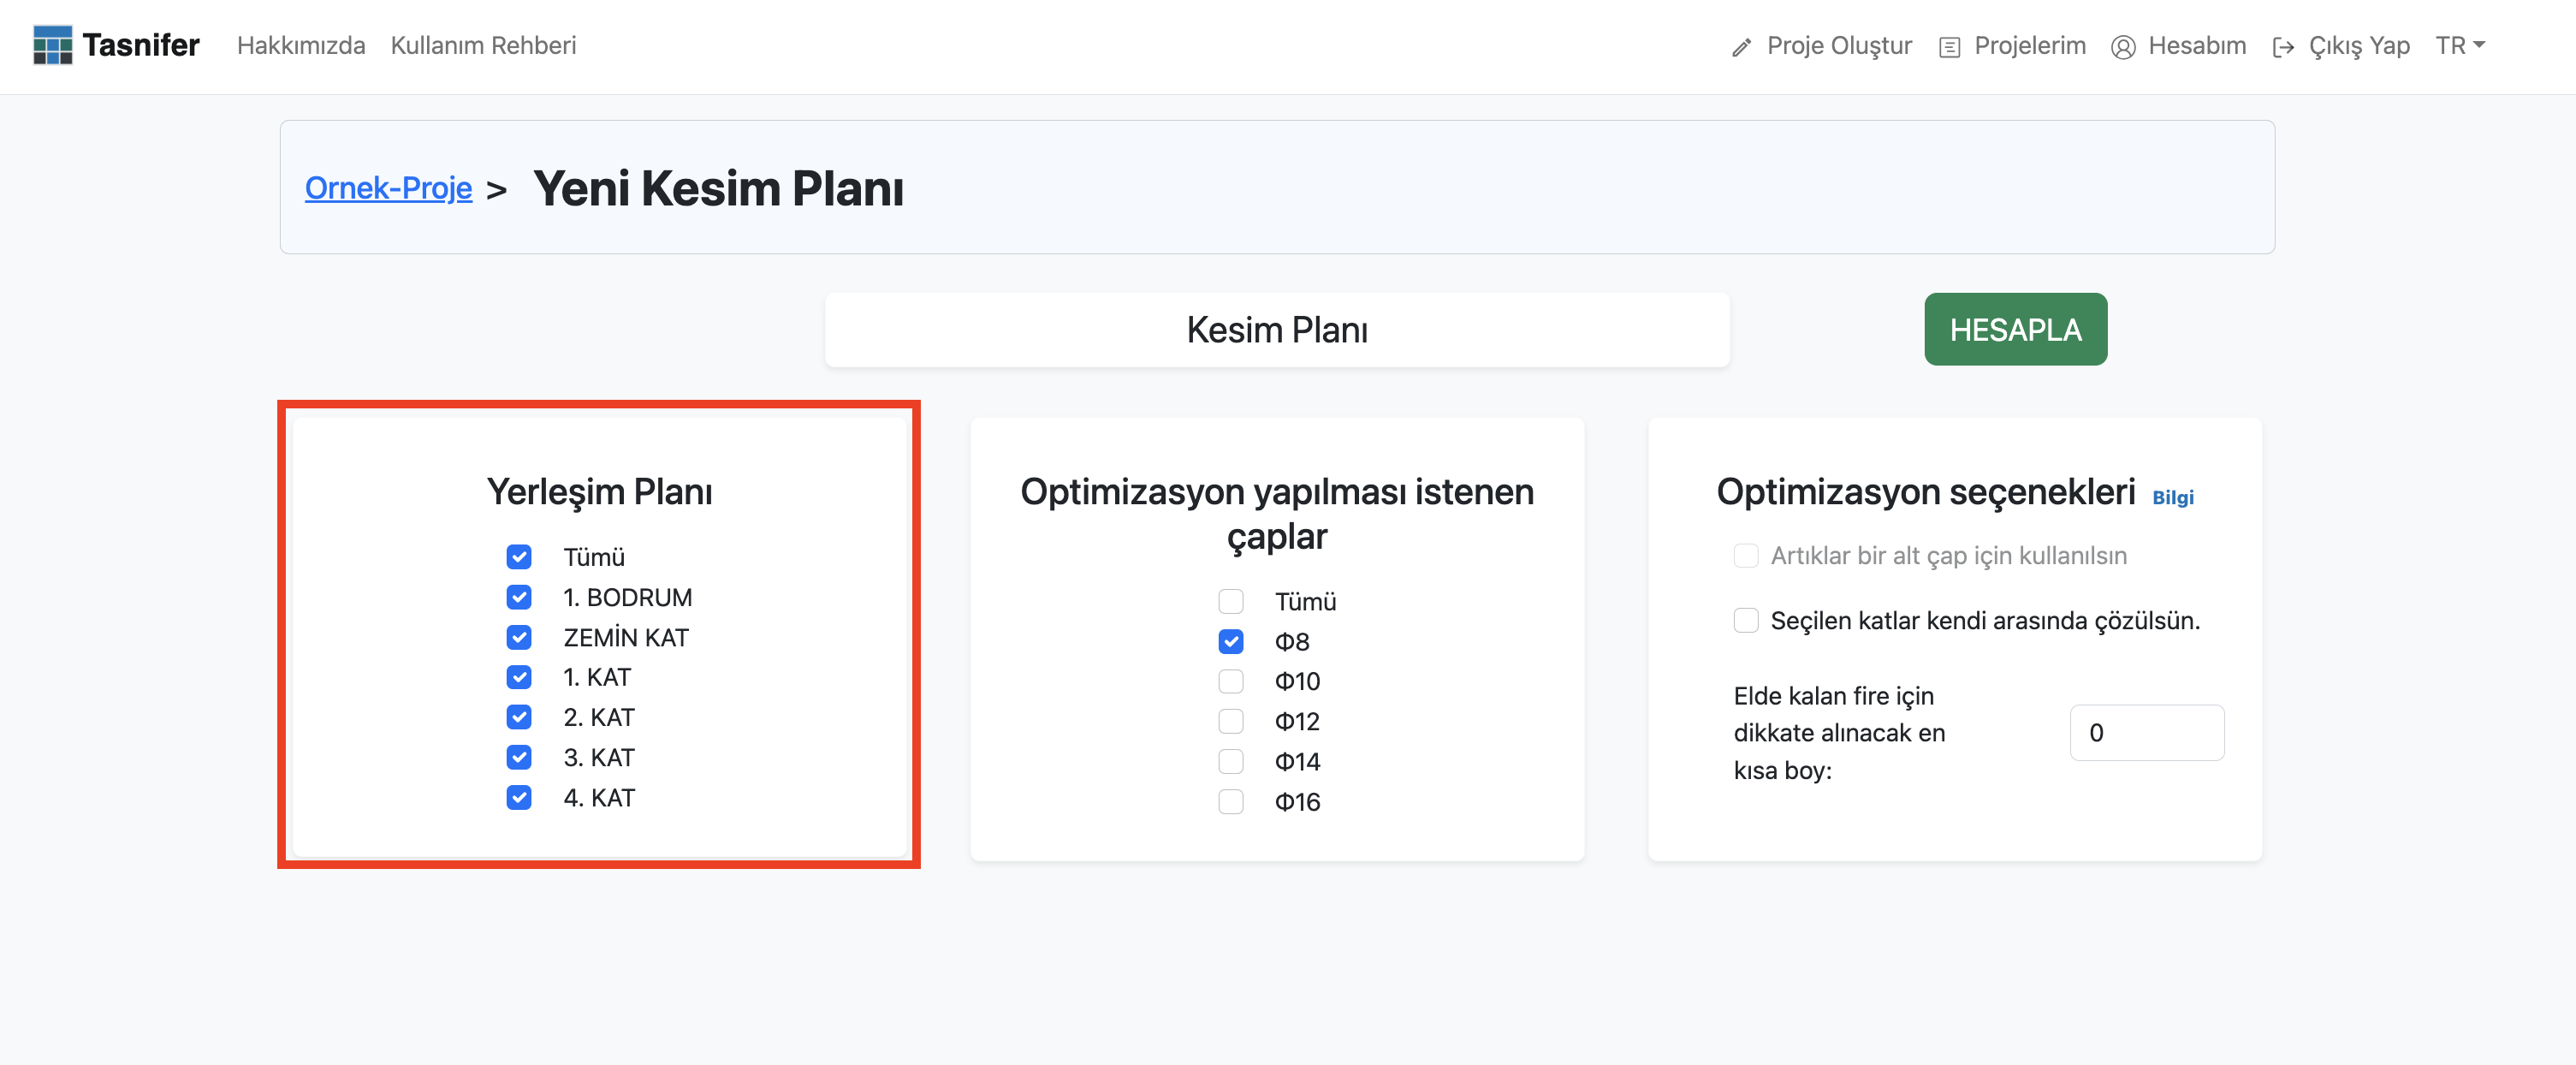The image size is (2576, 1065).
Task: Select Çıkış Yap to log out
Action: (x=2358, y=46)
